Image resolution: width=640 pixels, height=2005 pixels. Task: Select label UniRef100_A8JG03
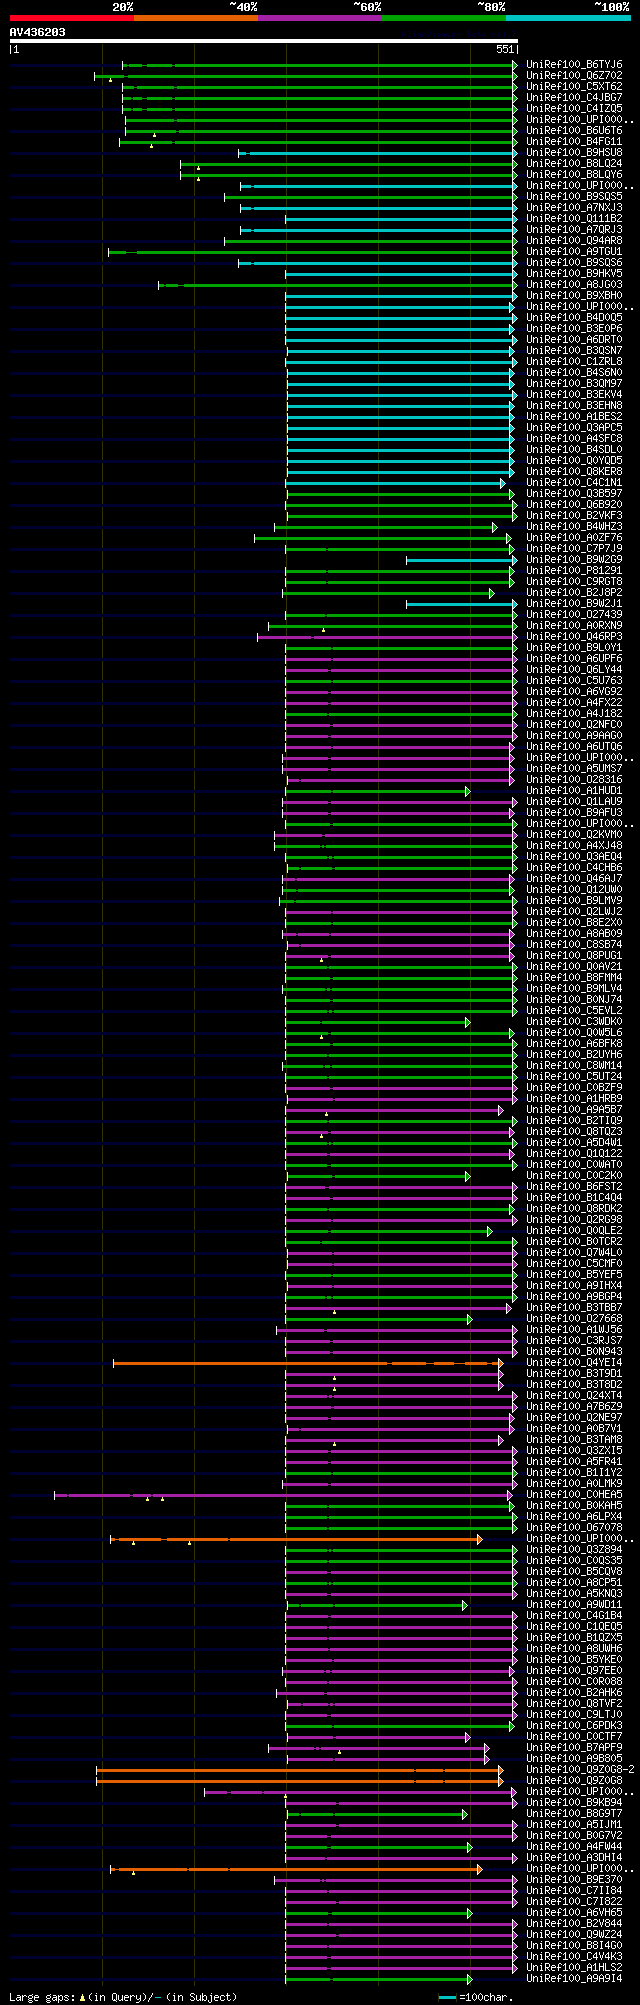point(574,284)
